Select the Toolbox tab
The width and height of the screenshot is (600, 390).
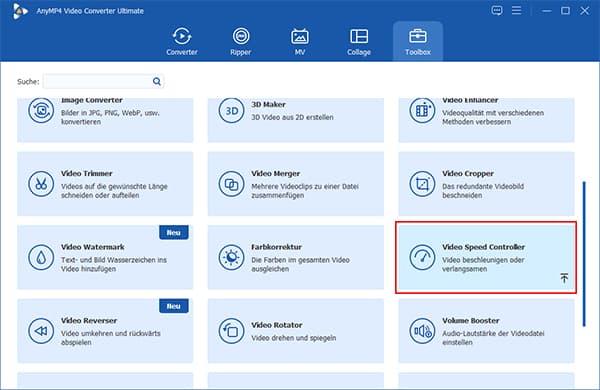click(418, 41)
